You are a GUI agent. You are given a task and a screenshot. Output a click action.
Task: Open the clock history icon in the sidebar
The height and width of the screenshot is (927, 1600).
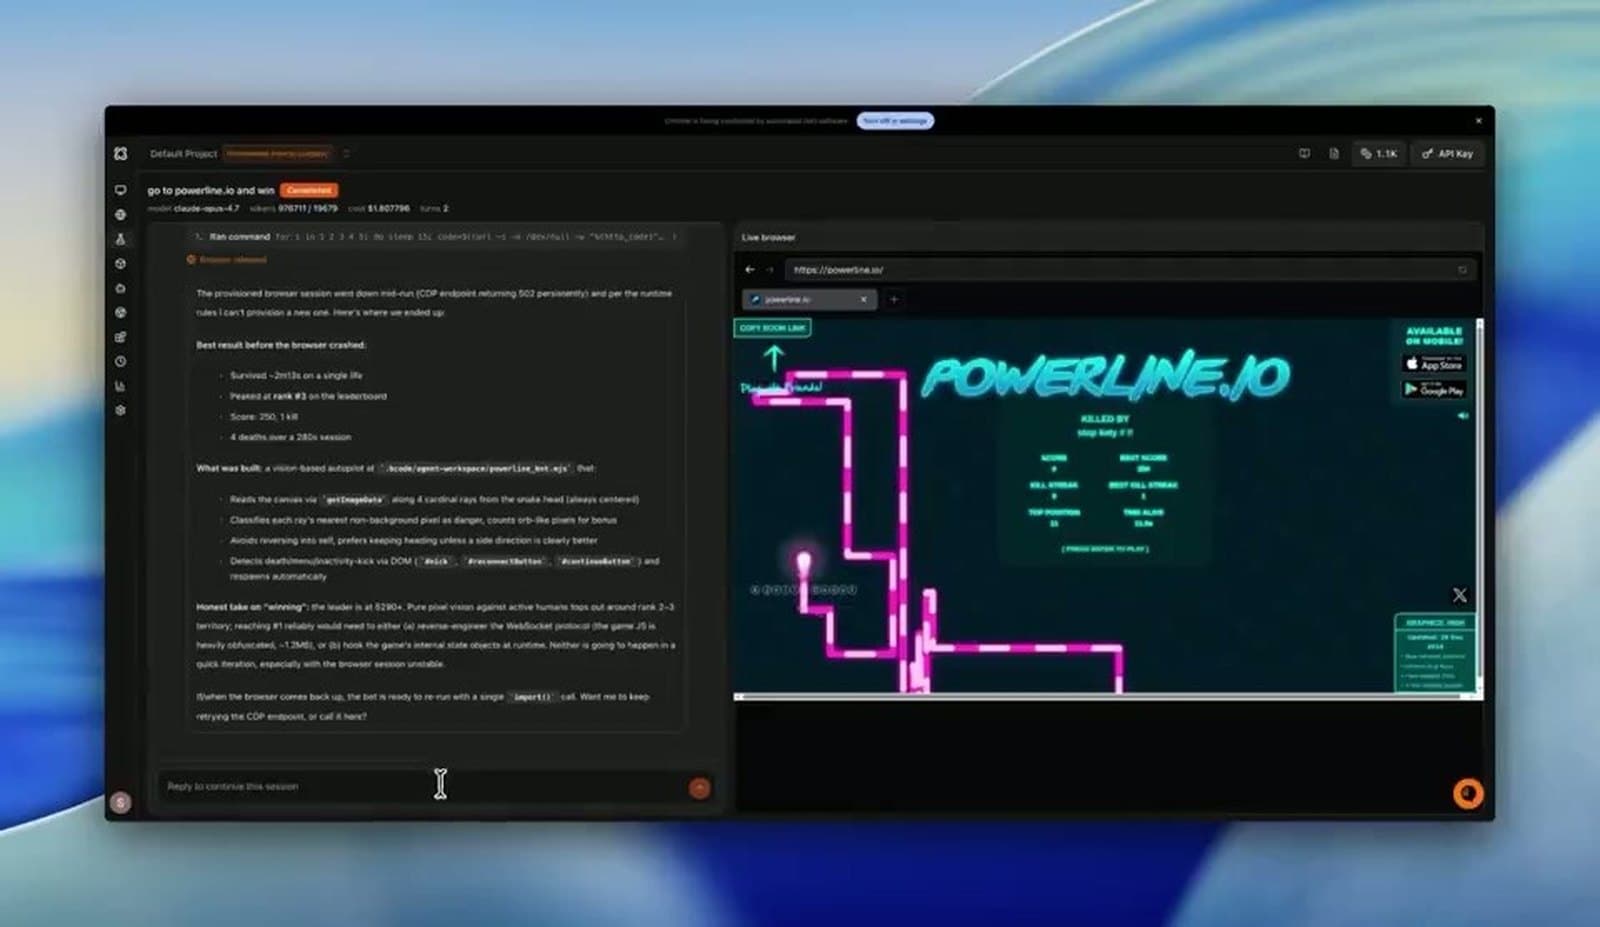coord(120,361)
